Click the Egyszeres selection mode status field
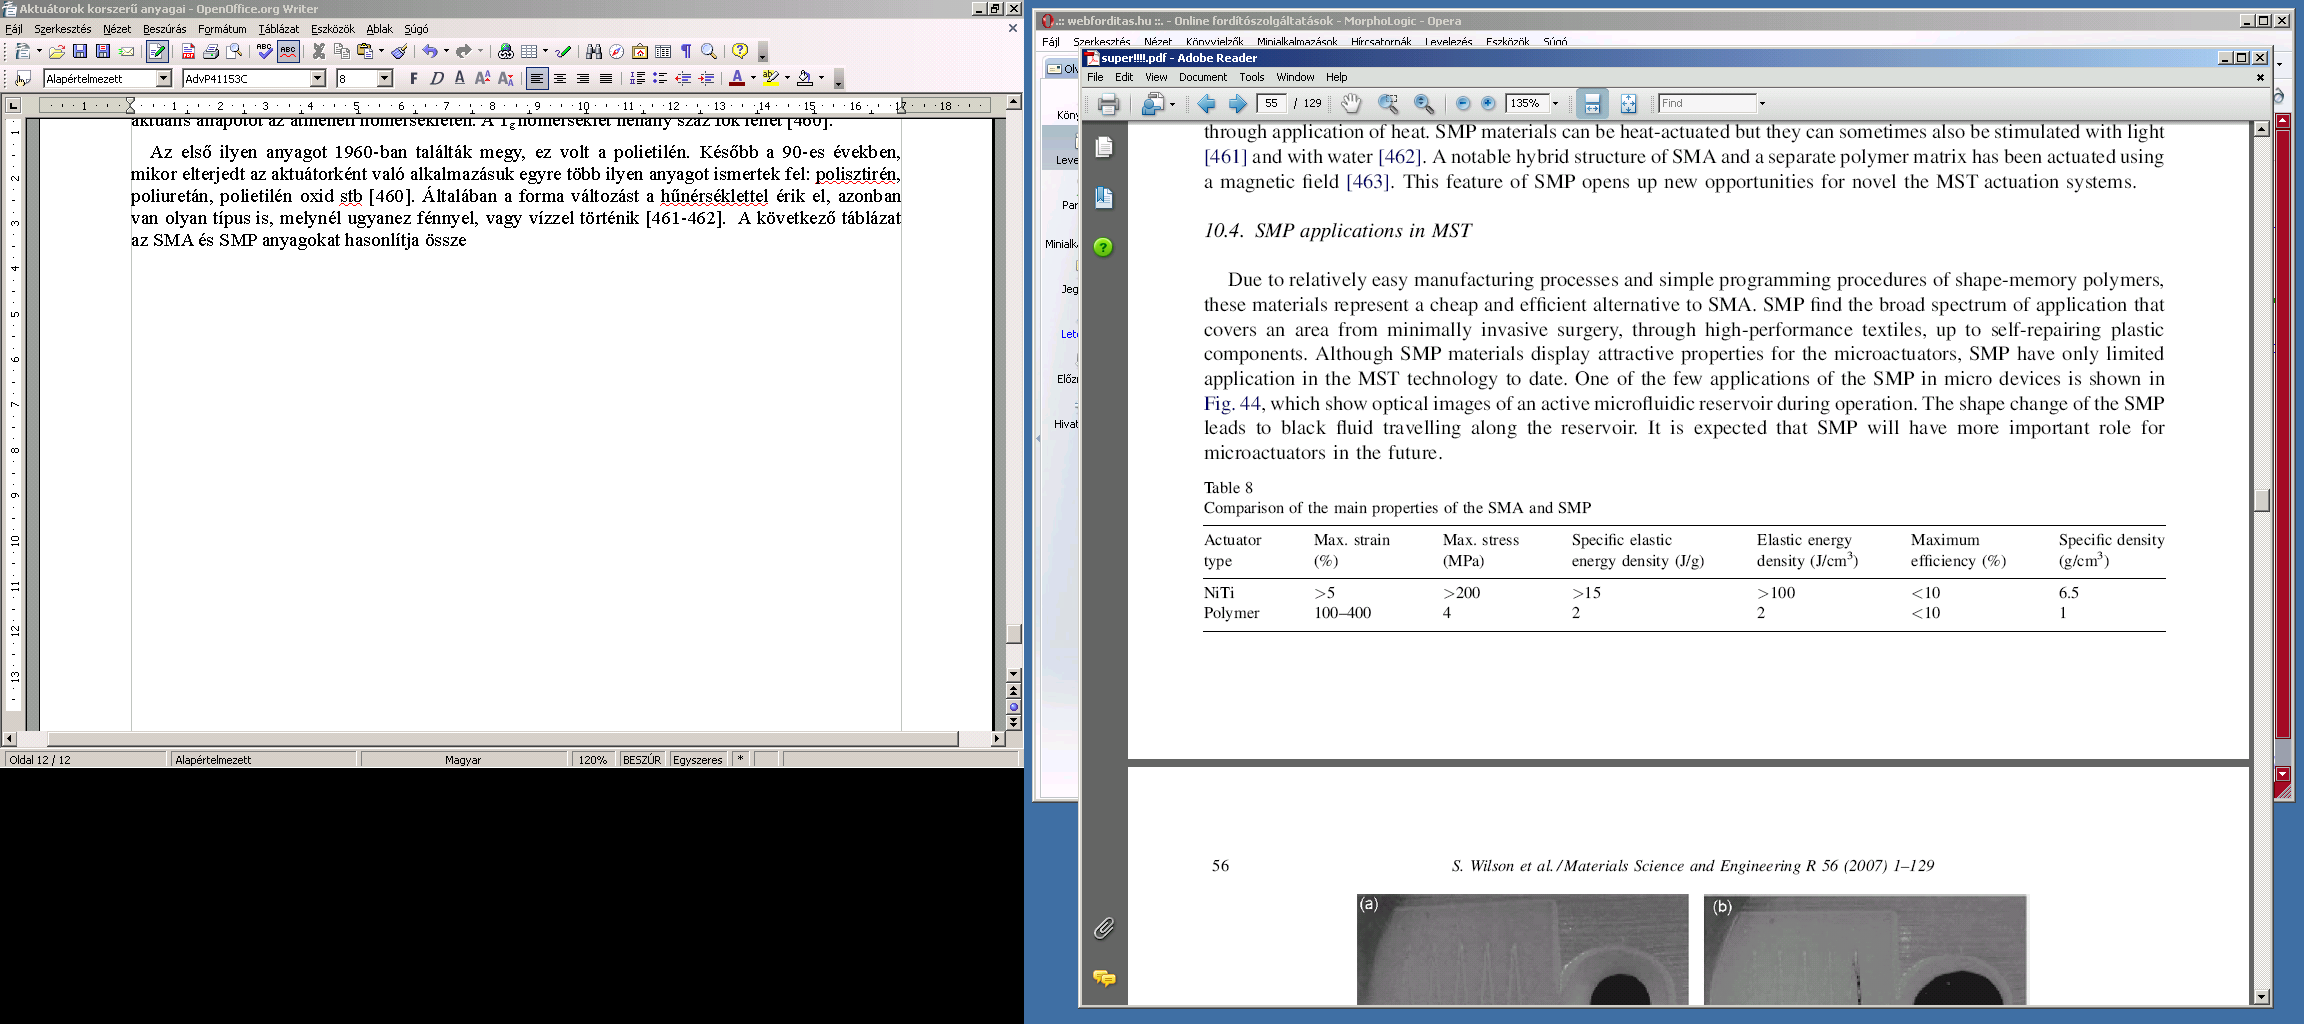The image size is (2304, 1024). coord(698,760)
